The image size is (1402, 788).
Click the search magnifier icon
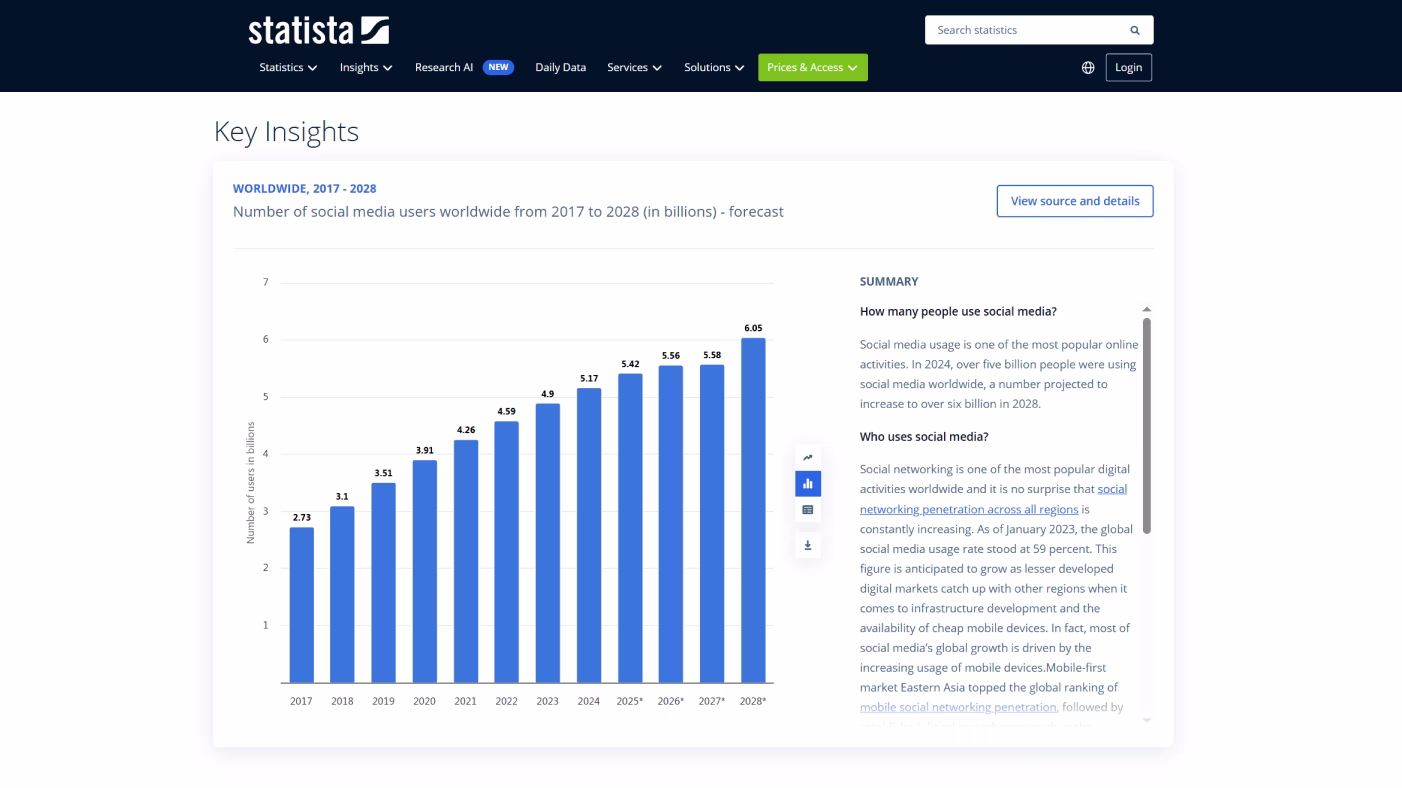coord(1134,30)
